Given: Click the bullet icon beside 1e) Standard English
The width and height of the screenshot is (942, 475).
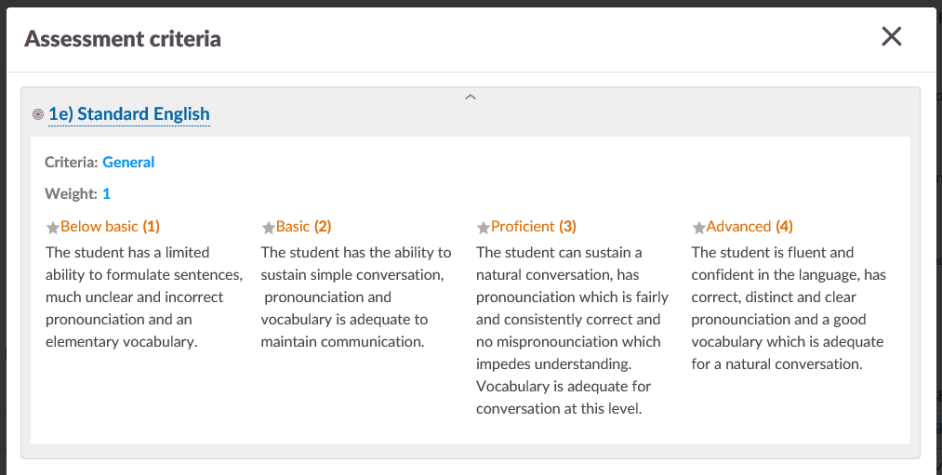Looking at the screenshot, I should pos(38,115).
